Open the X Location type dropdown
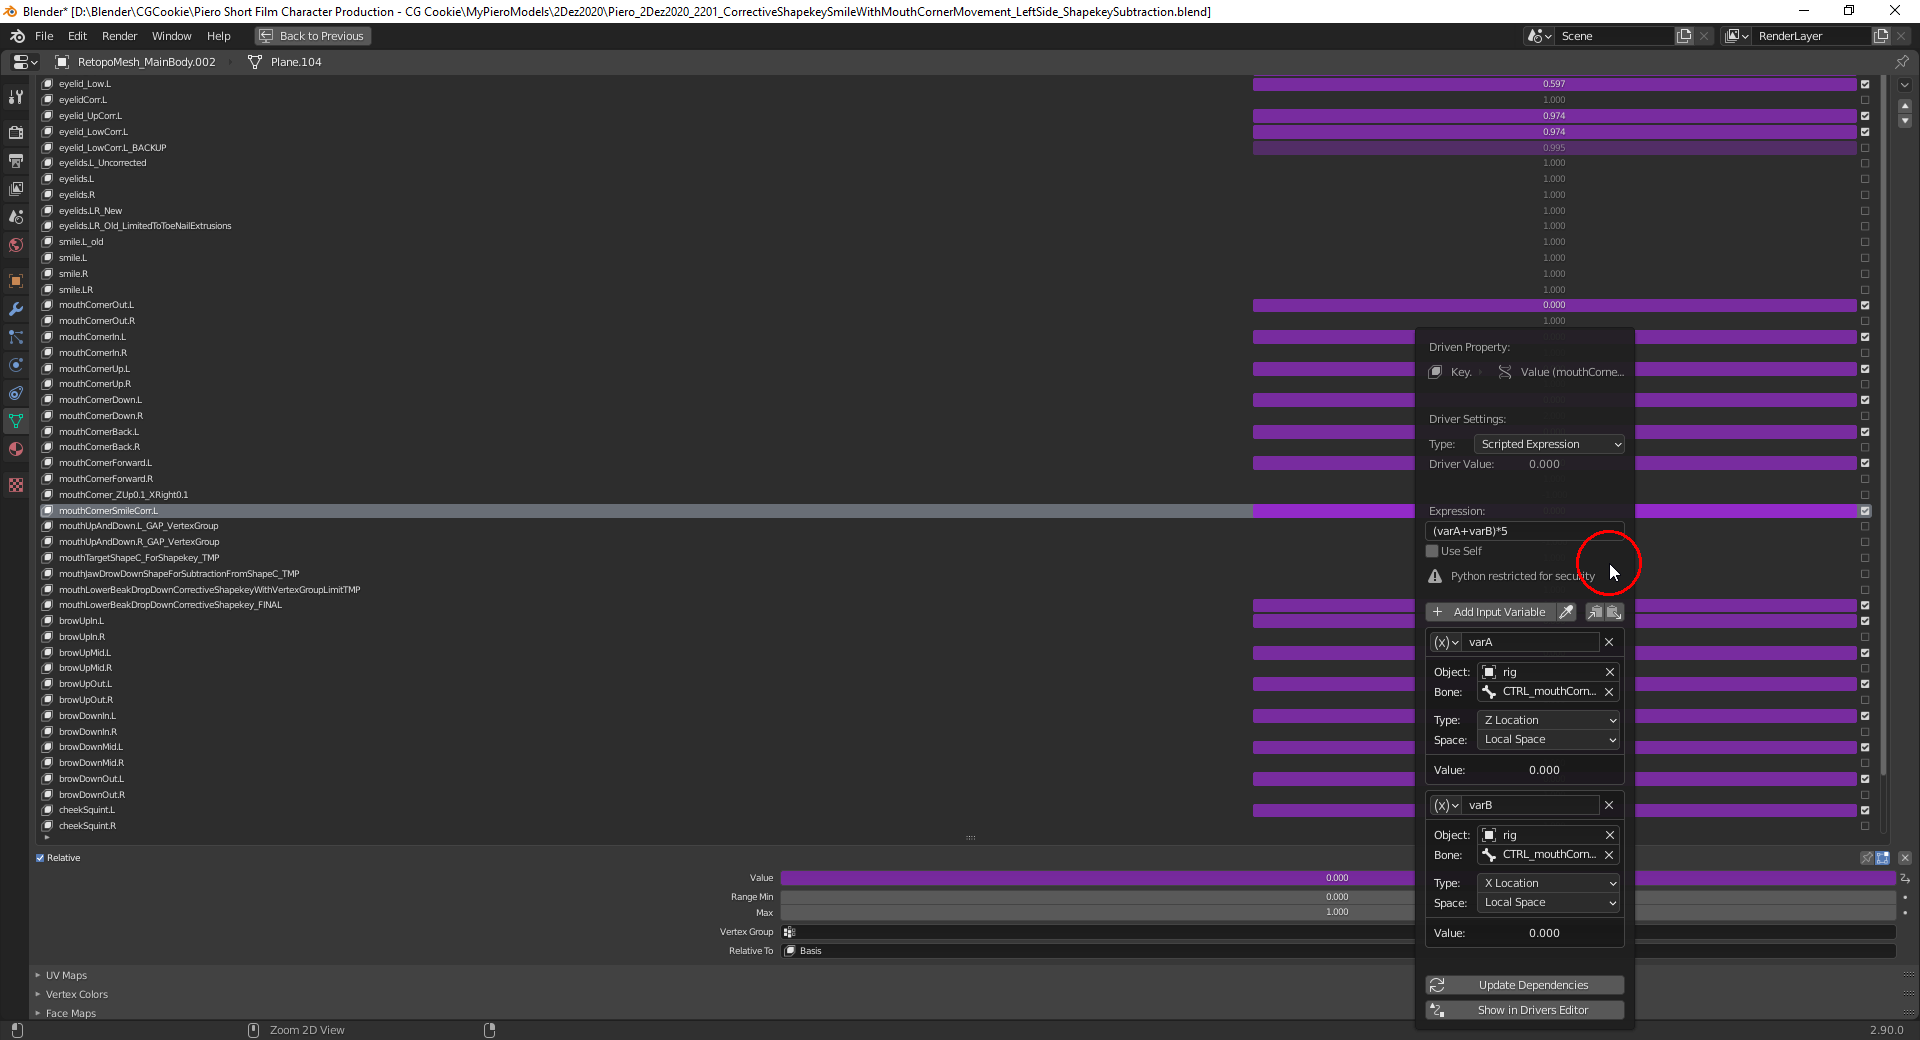This screenshot has height=1040, width=1920. [x=1549, y=883]
